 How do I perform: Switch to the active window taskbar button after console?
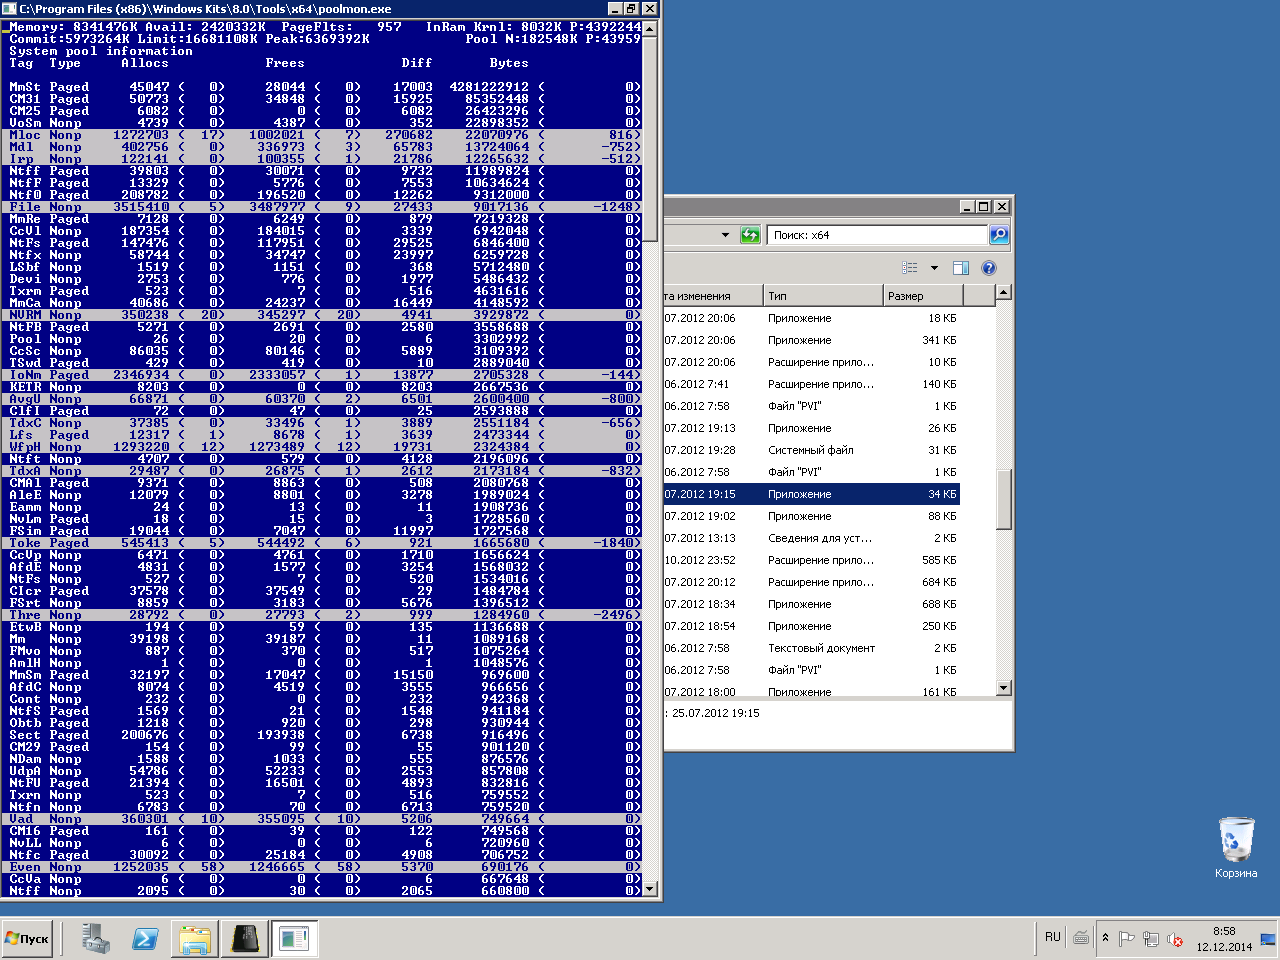coord(294,939)
